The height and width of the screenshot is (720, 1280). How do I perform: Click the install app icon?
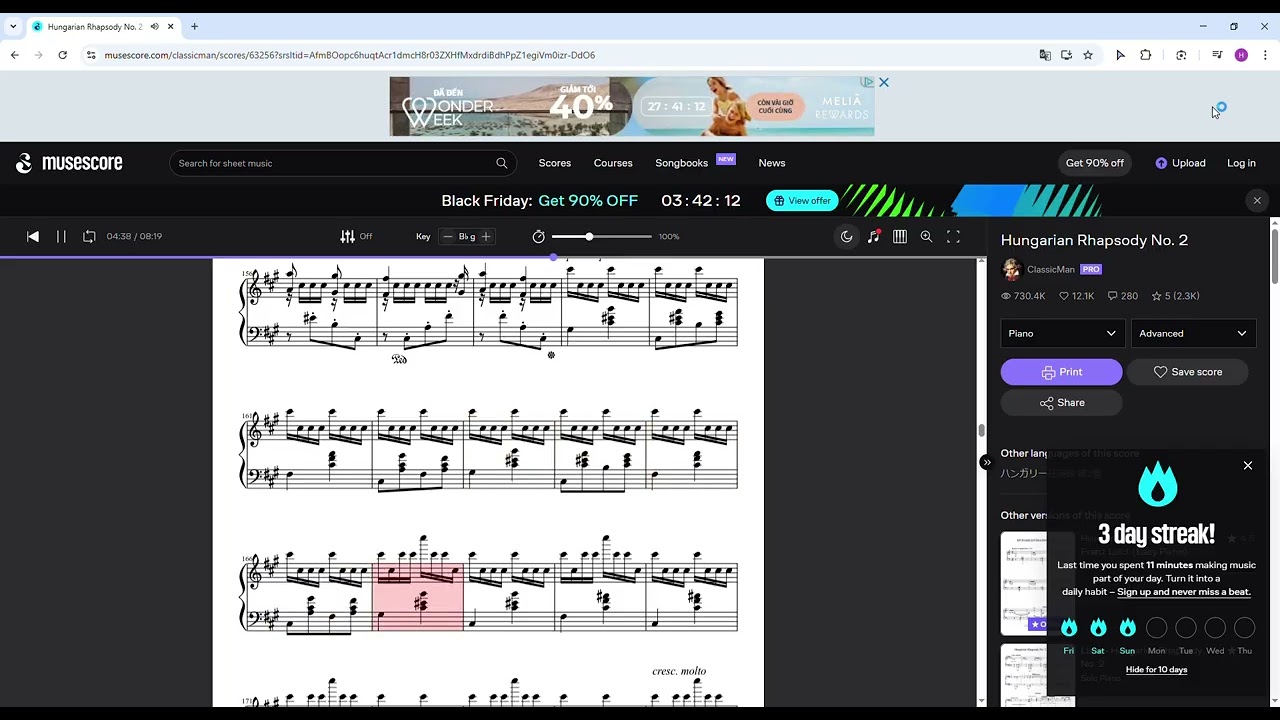click(1067, 55)
